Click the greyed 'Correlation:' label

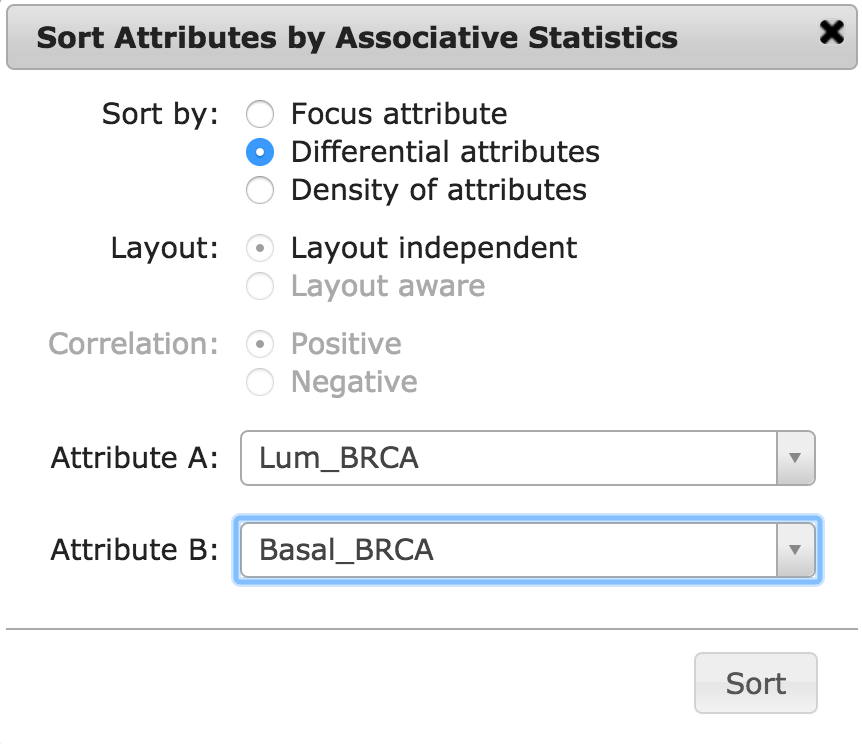[x=133, y=344]
